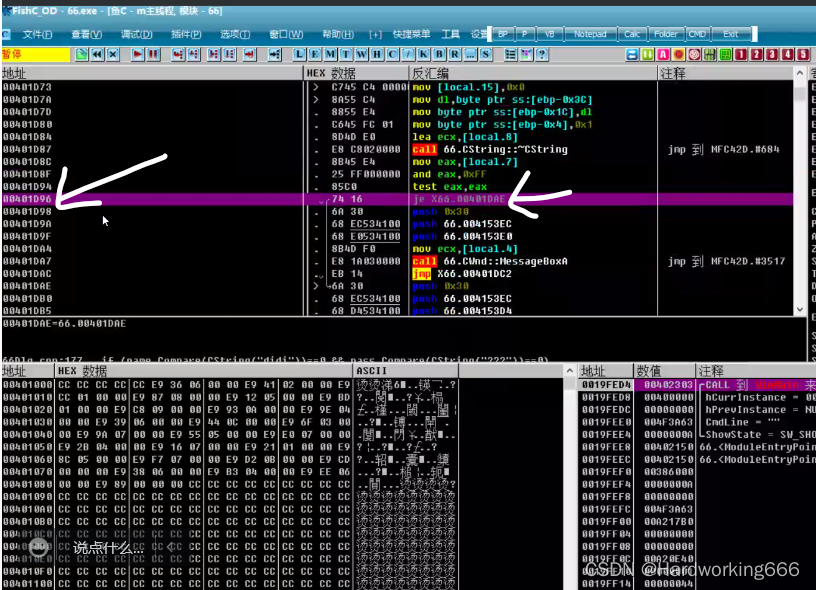Pause execution with red pause icon

click(154, 55)
